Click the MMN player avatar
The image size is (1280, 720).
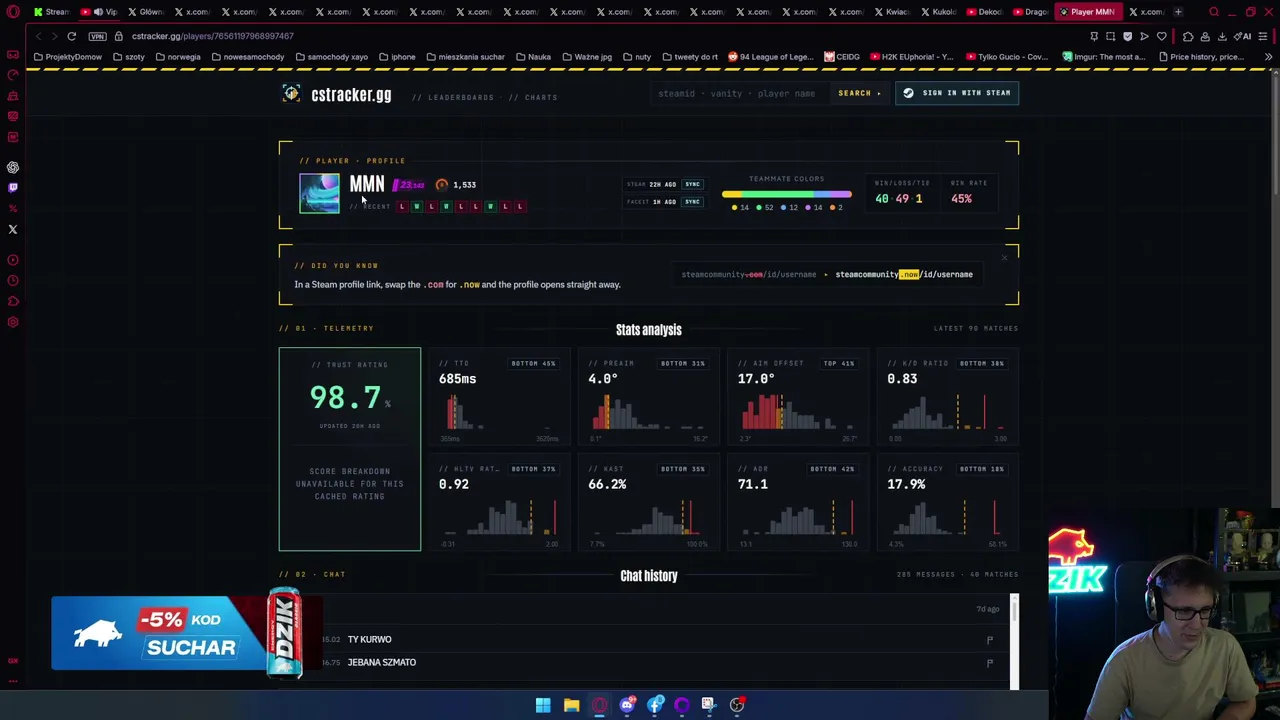[x=319, y=193]
